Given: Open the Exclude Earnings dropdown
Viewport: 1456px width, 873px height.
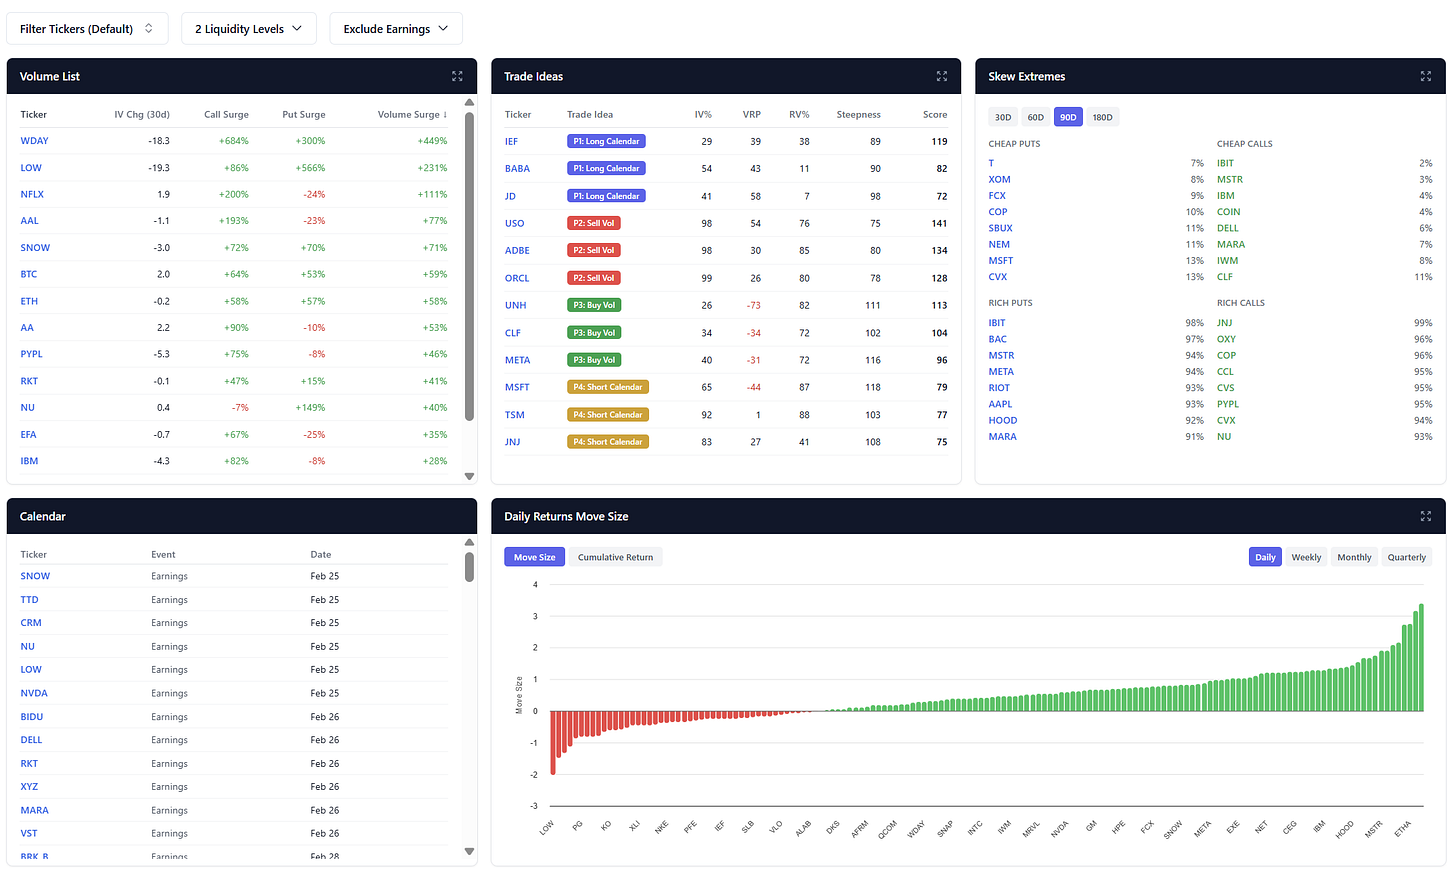Looking at the screenshot, I should tap(396, 29).
